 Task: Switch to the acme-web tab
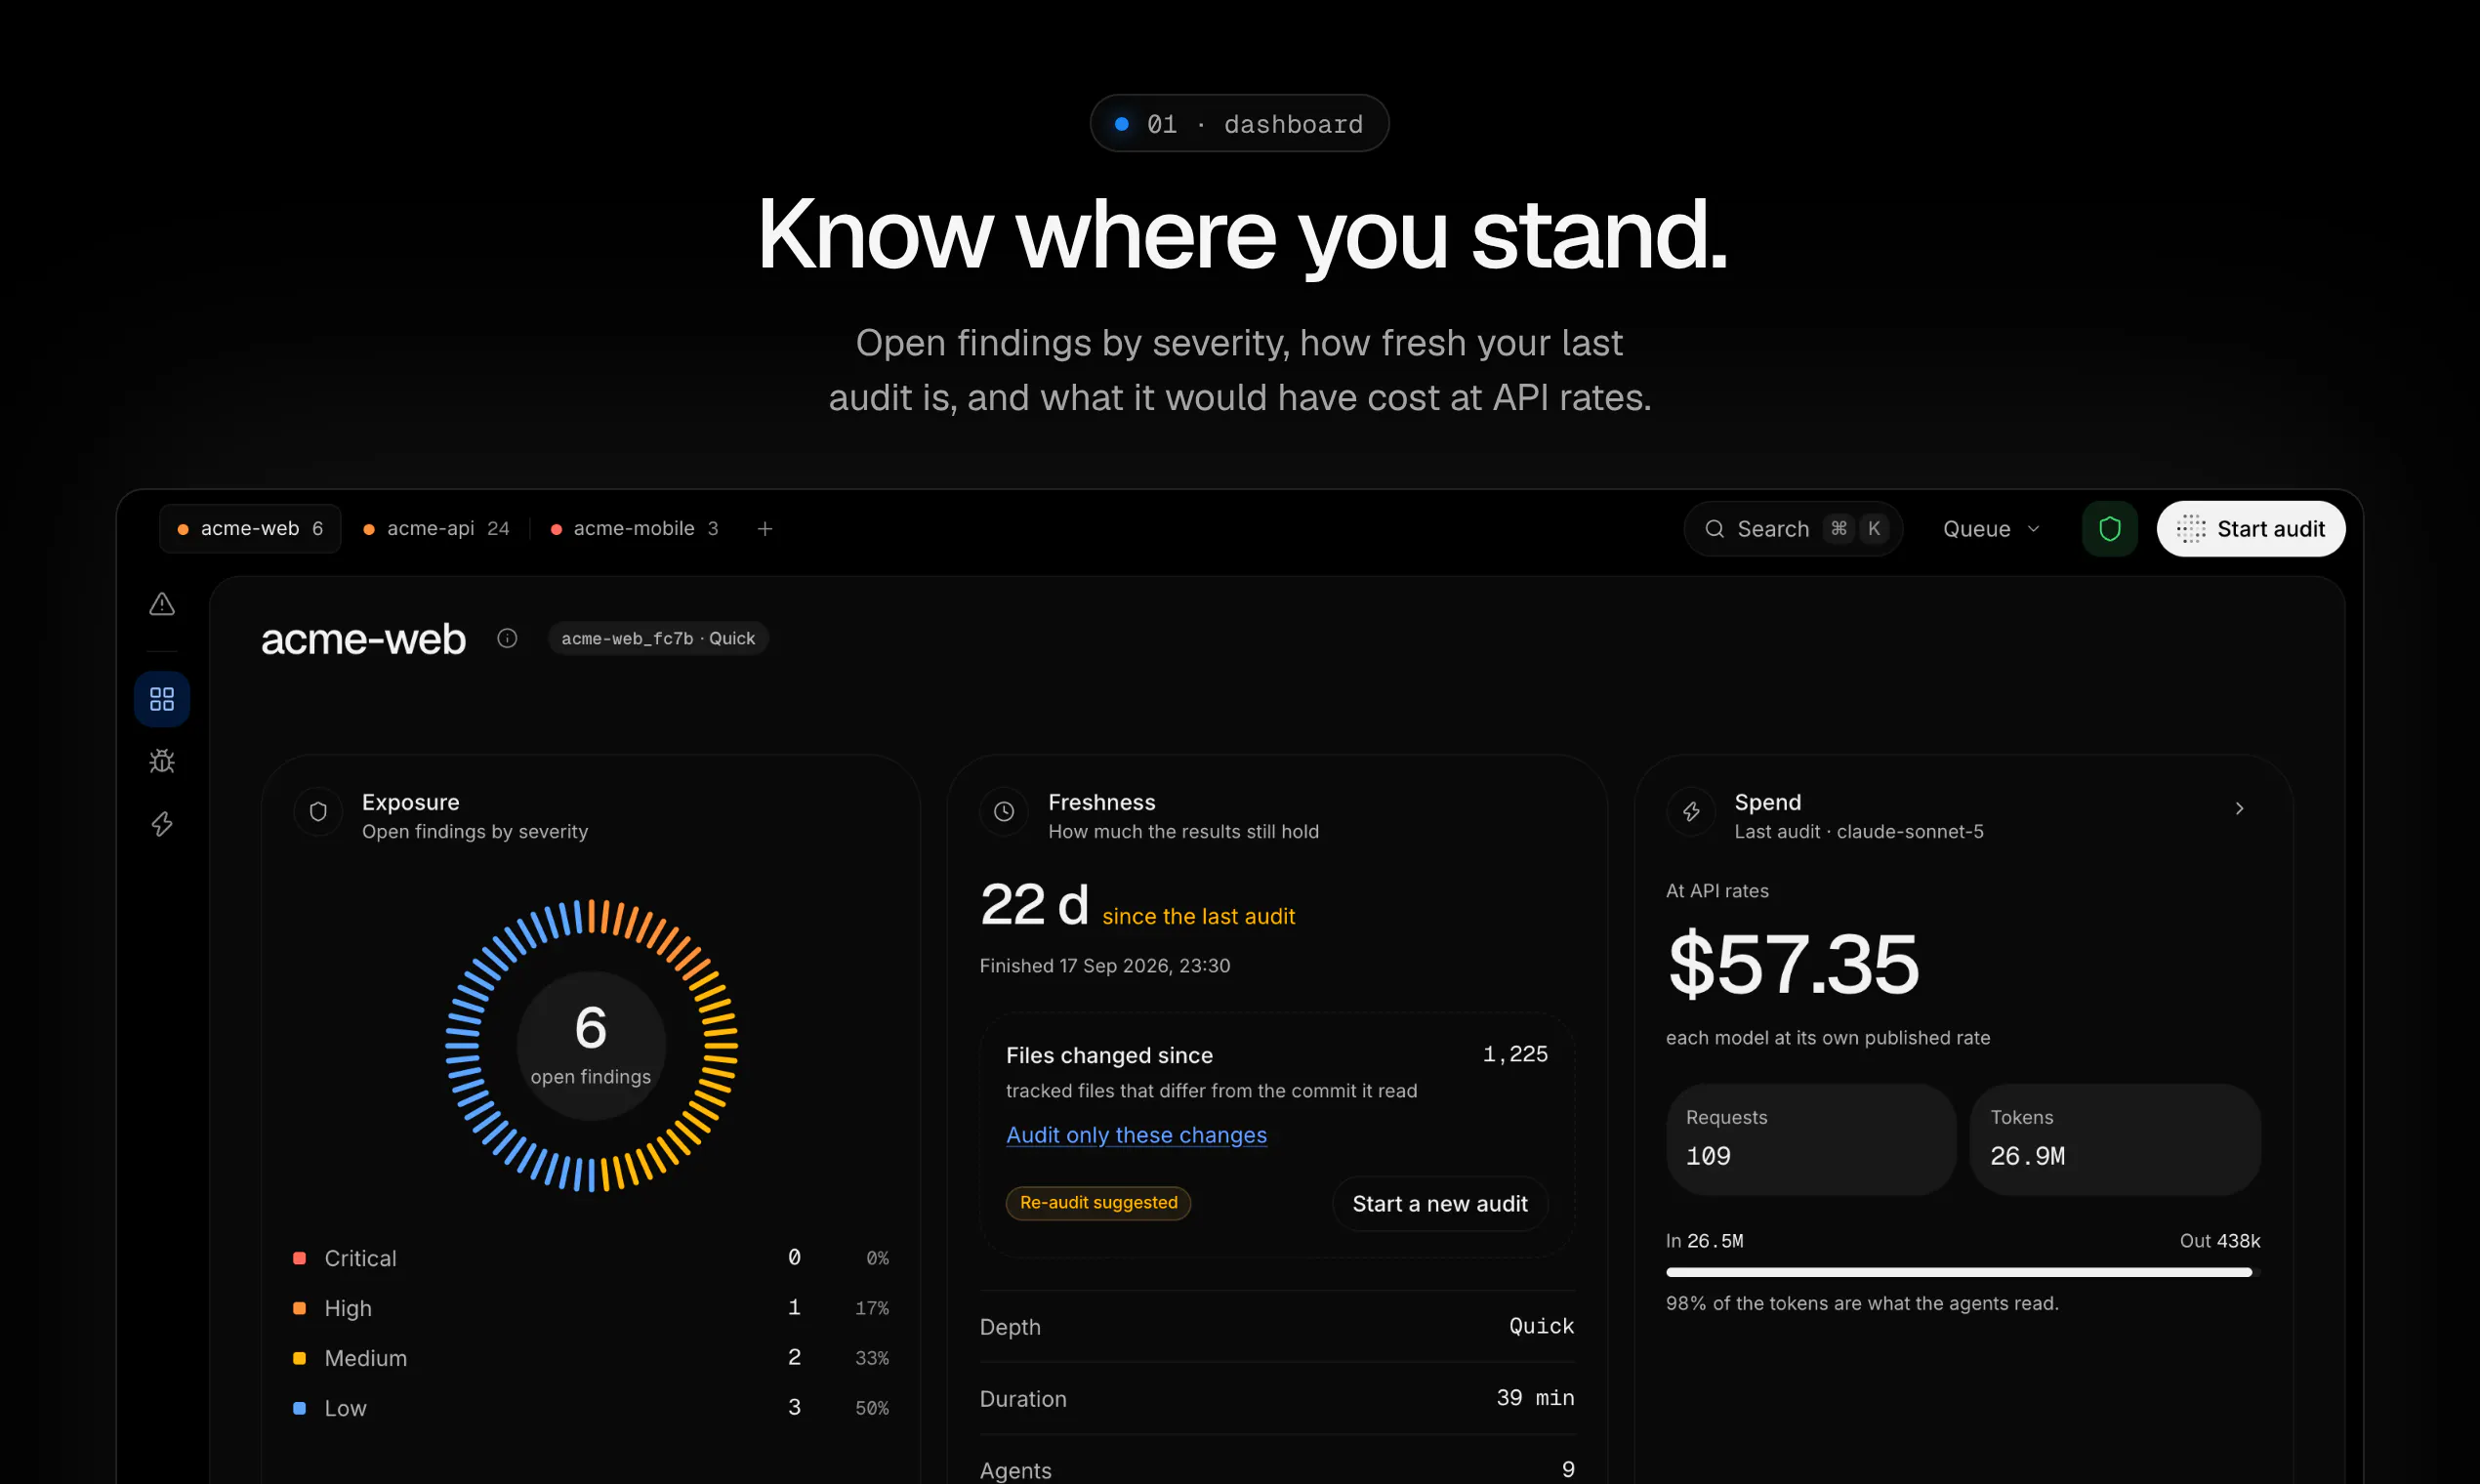pyautogui.click(x=250, y=529)
